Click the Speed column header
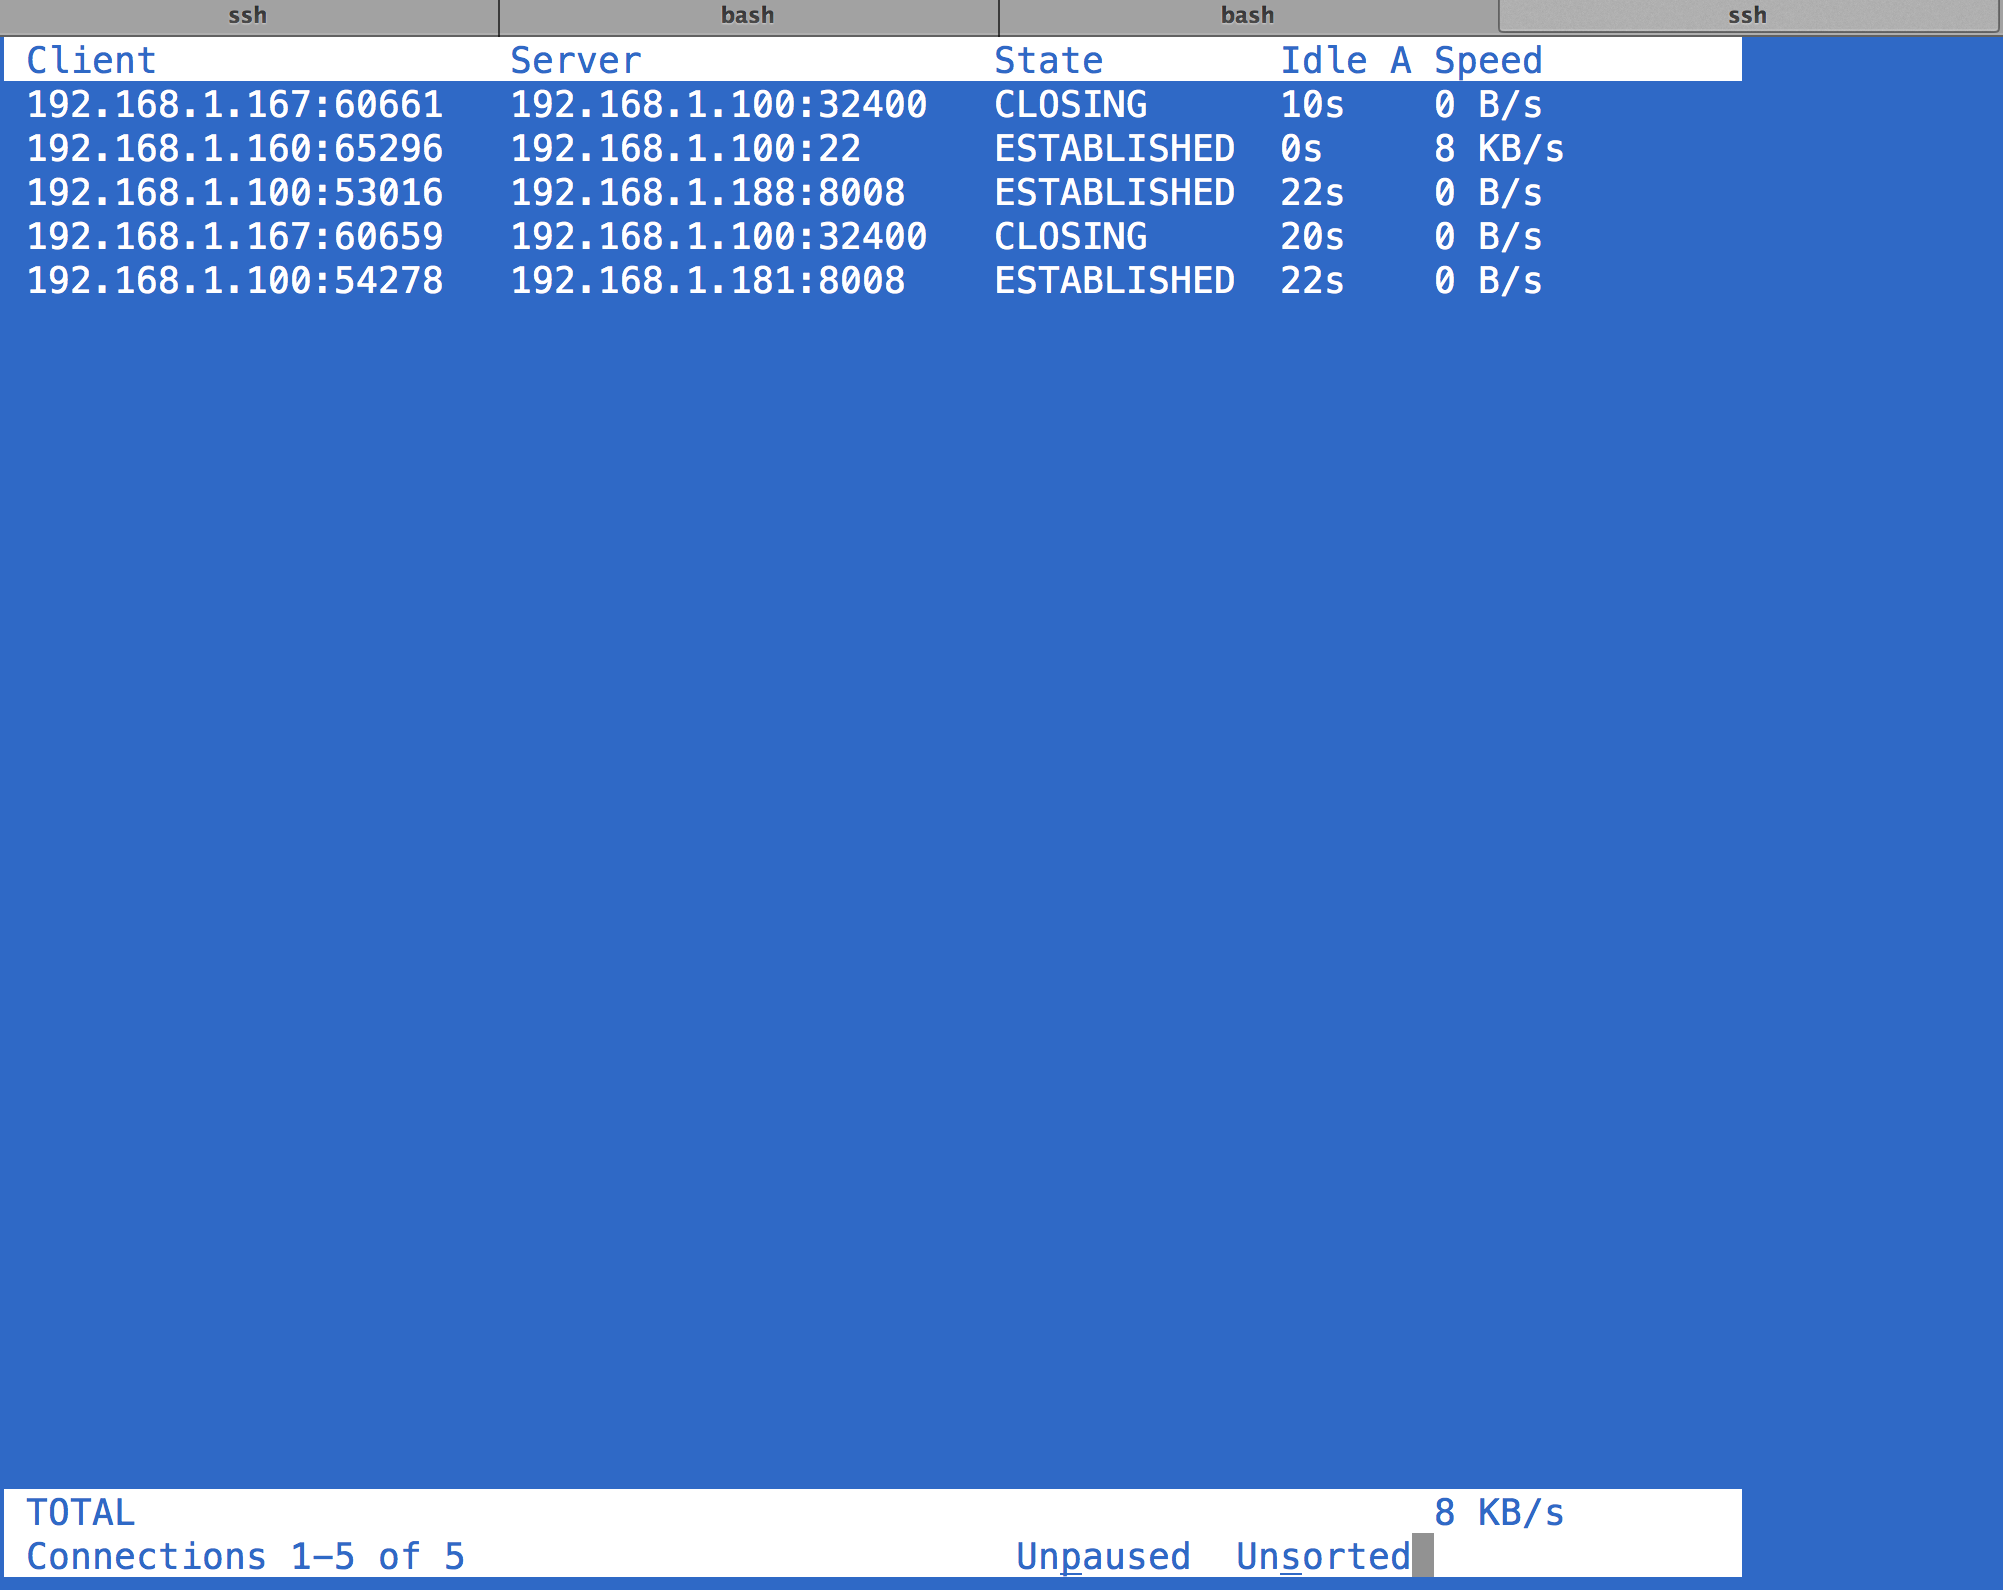2003x1590 pixels. (x=1489, y=60)
